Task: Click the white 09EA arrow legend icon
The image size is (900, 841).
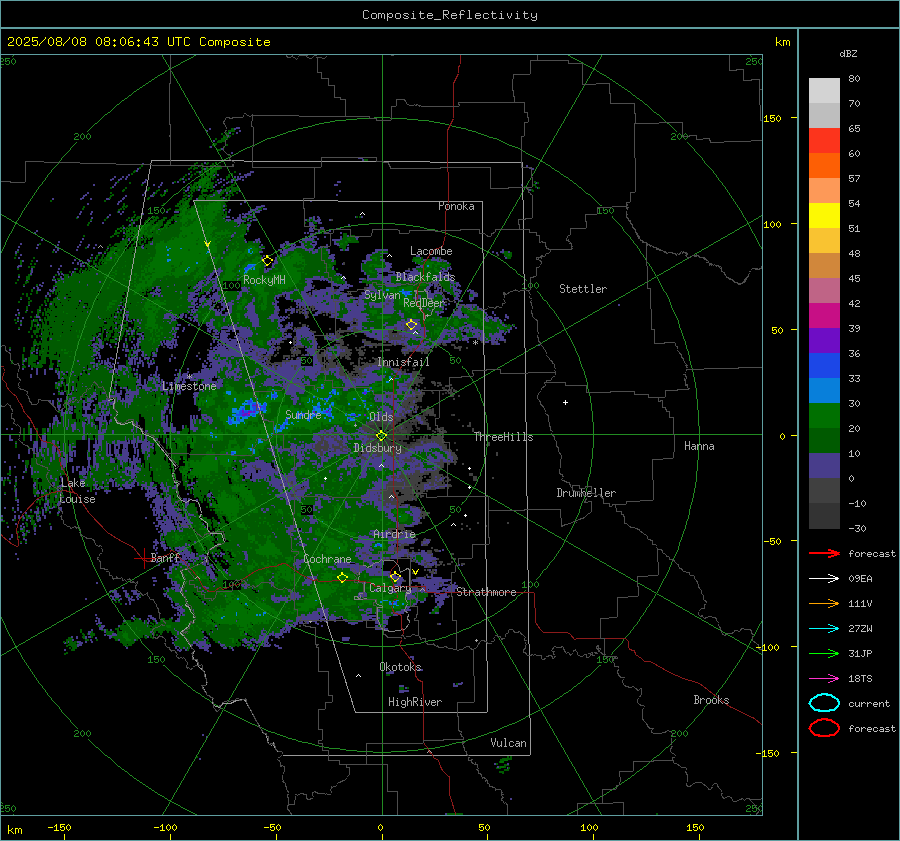Action: point(824,579)
